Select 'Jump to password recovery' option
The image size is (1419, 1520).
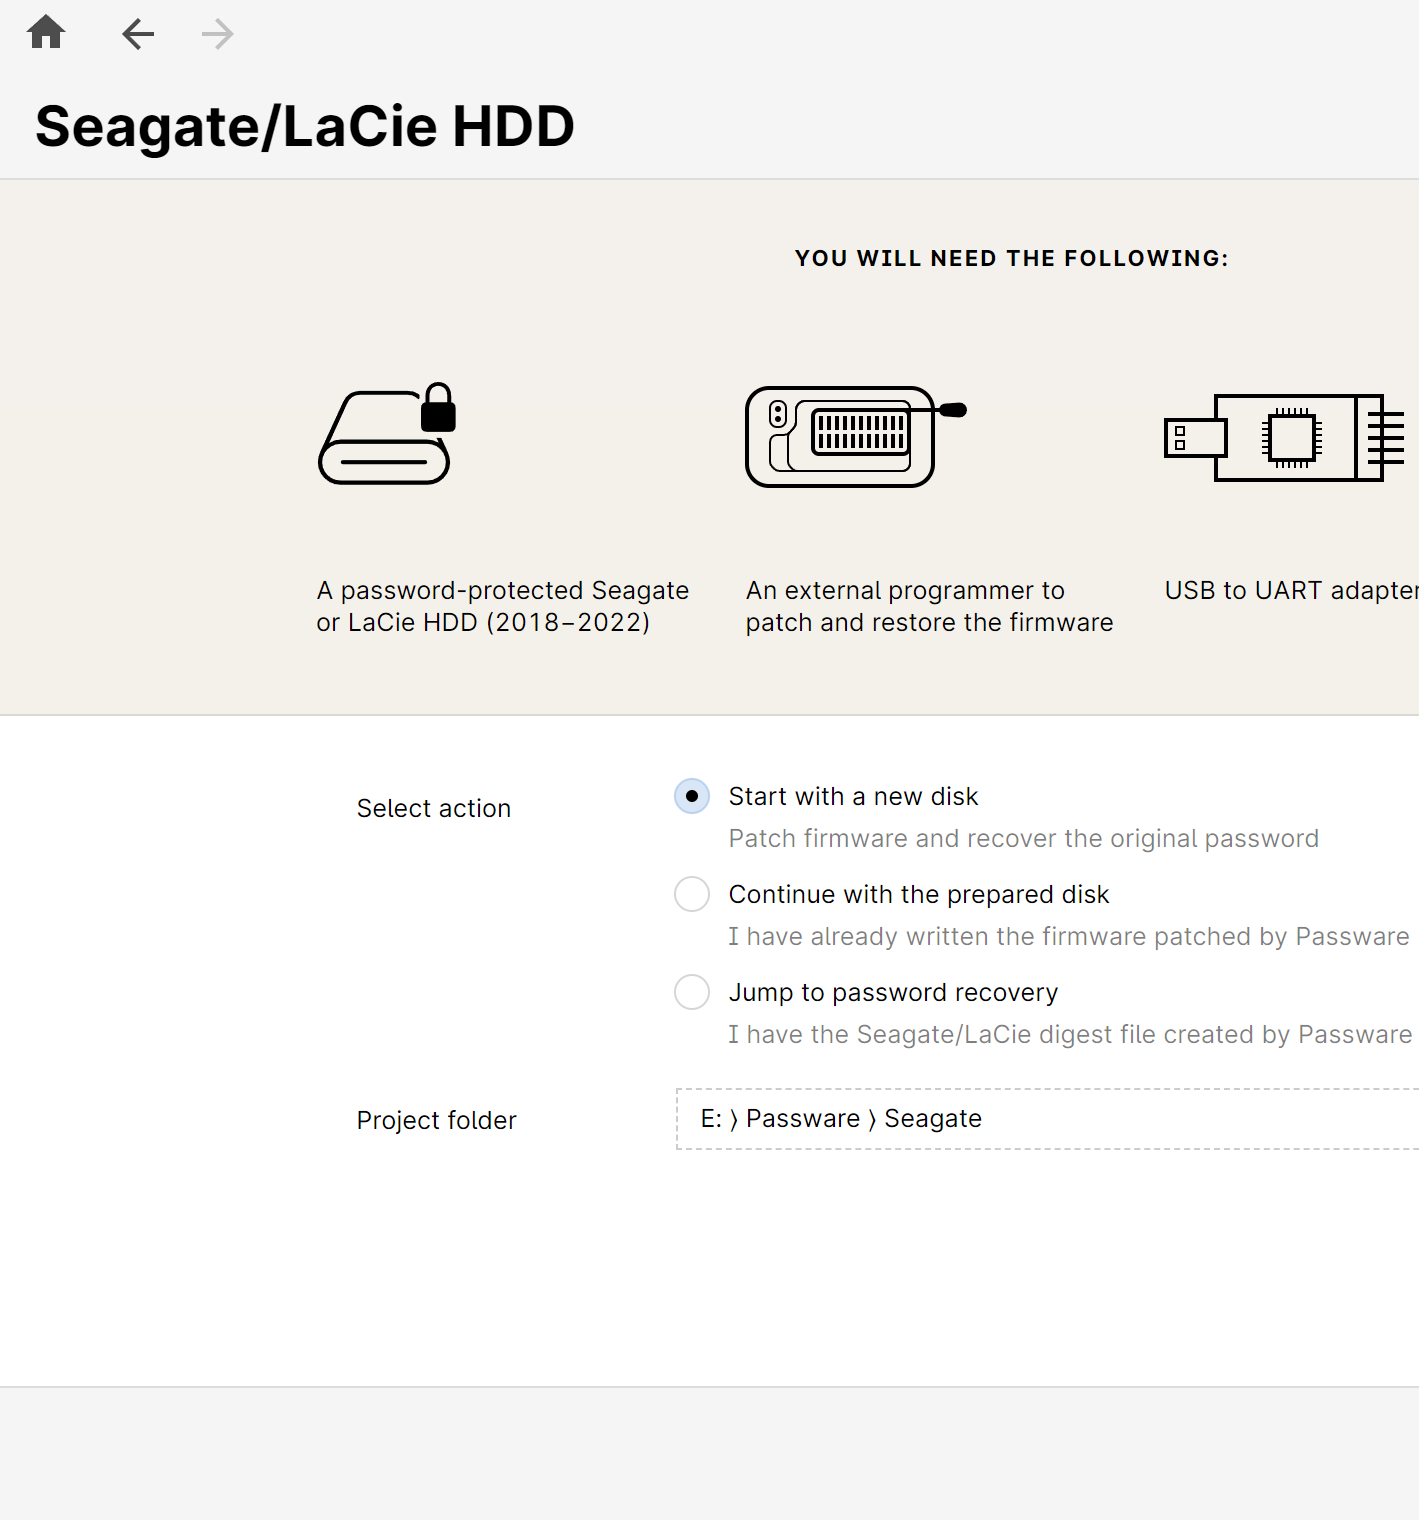tap(692, 992)
